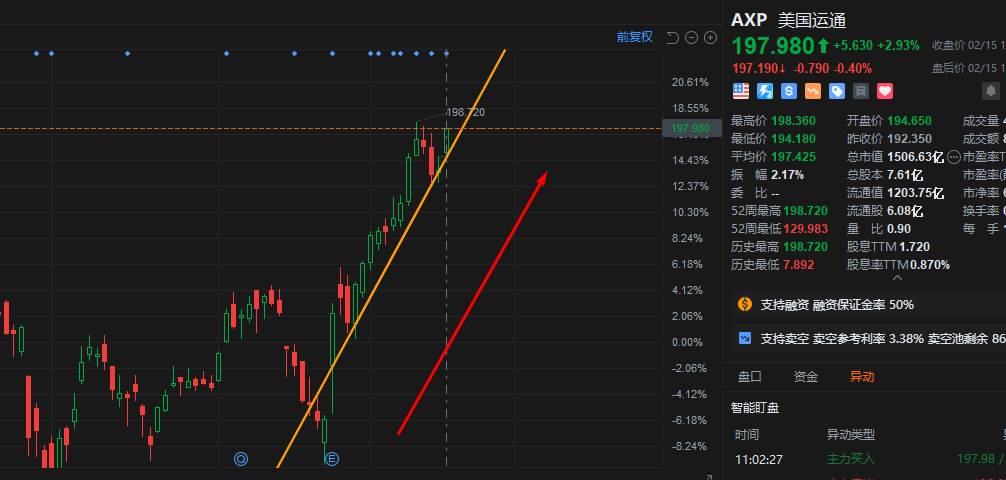Click the ellipsis icon beside 总市值 1506.63亿
This screenshot has width=1006, height=480.
pos(954,157)
